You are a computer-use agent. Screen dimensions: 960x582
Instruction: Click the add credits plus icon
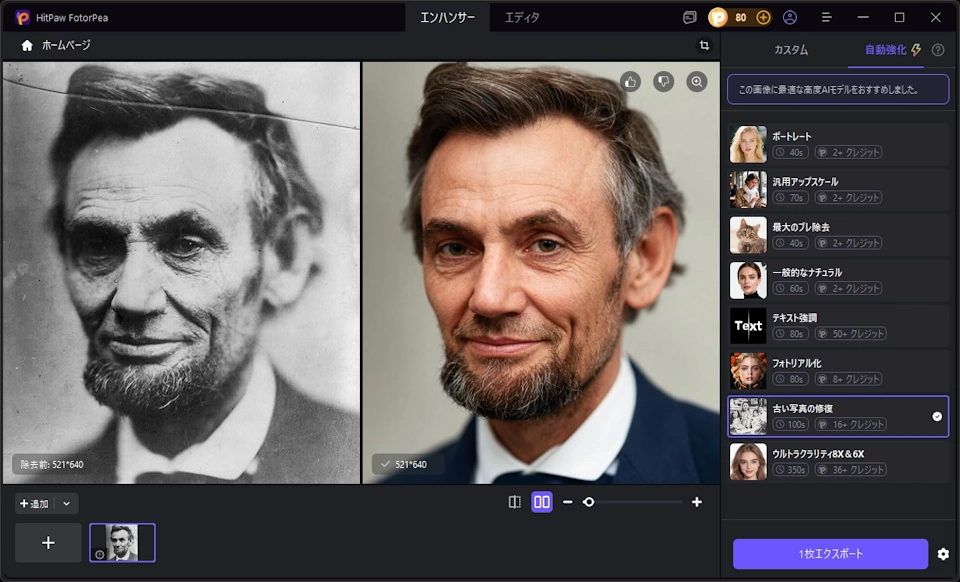point(763,18)
